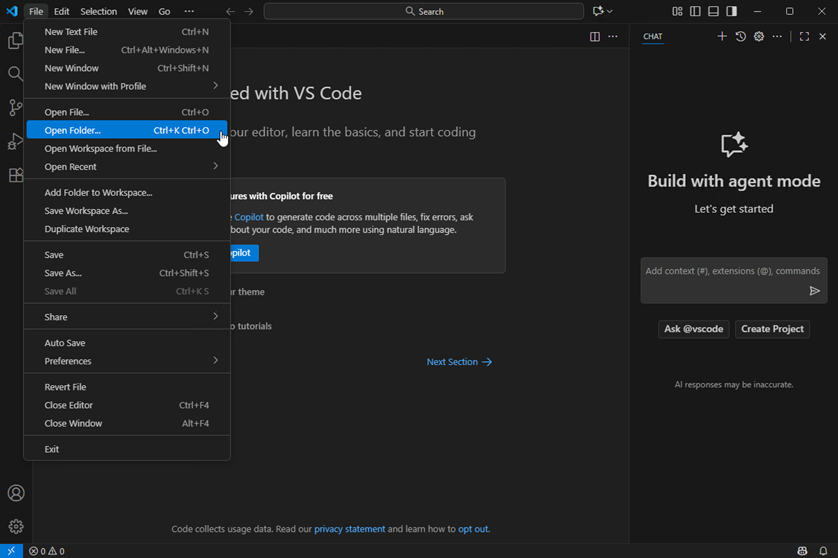Open the Accounts icon in activity bar
The width and height of the screenshot is (838, 558).
click(15, 493)
